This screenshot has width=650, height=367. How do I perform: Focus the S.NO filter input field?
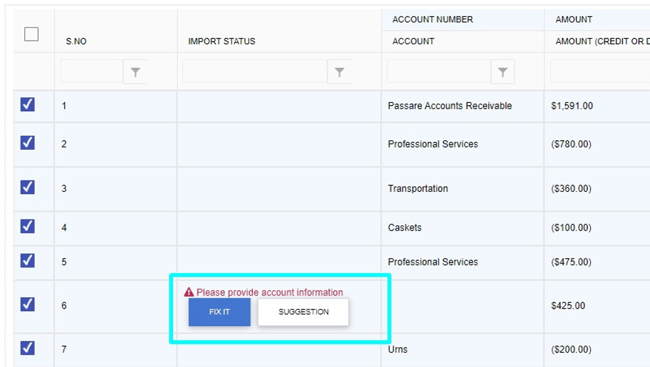[92, 72]
